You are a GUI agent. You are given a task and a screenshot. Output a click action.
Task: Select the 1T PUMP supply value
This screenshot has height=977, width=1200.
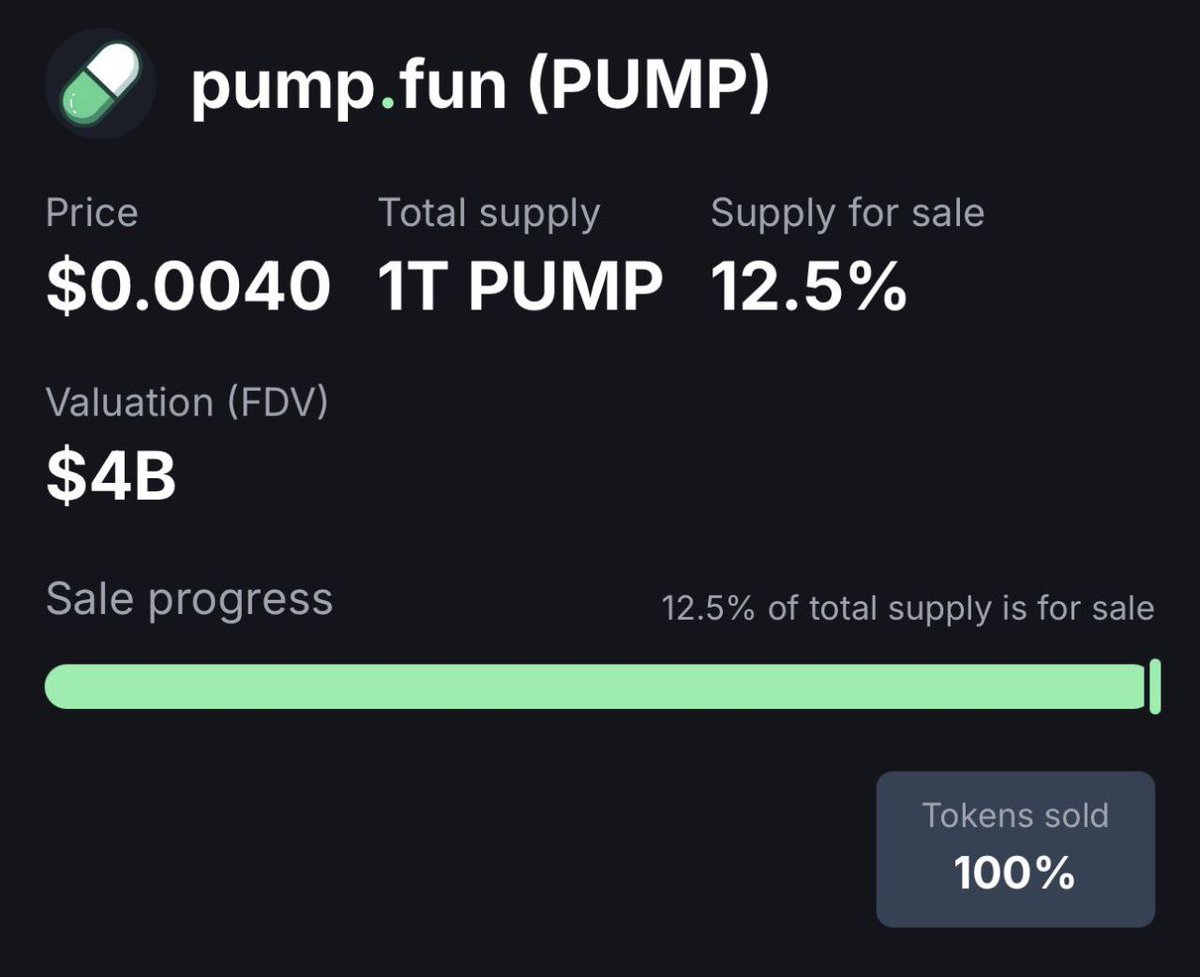click(520, 285)
